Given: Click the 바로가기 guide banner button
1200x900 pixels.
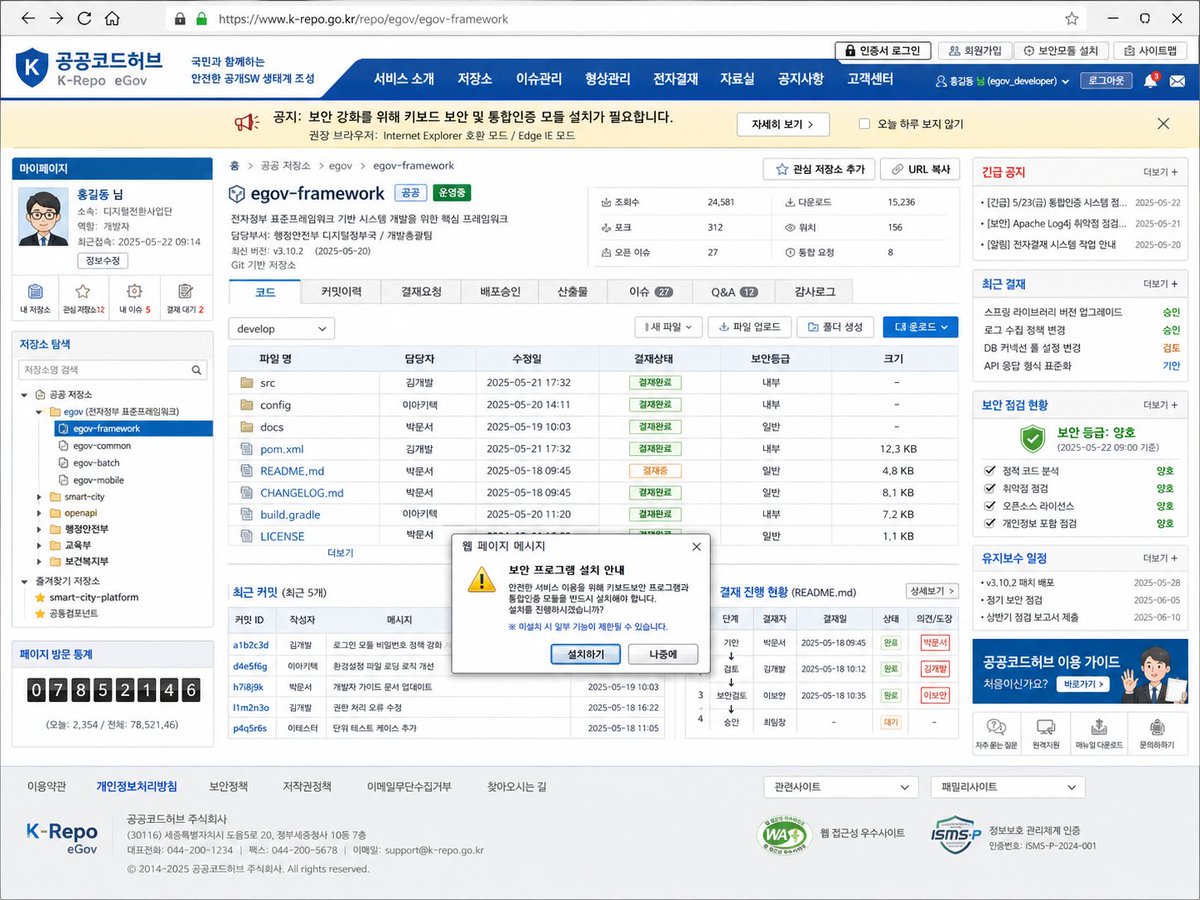Looking at the screenshot, I should pyautogui.click(x=1082, y=684).
